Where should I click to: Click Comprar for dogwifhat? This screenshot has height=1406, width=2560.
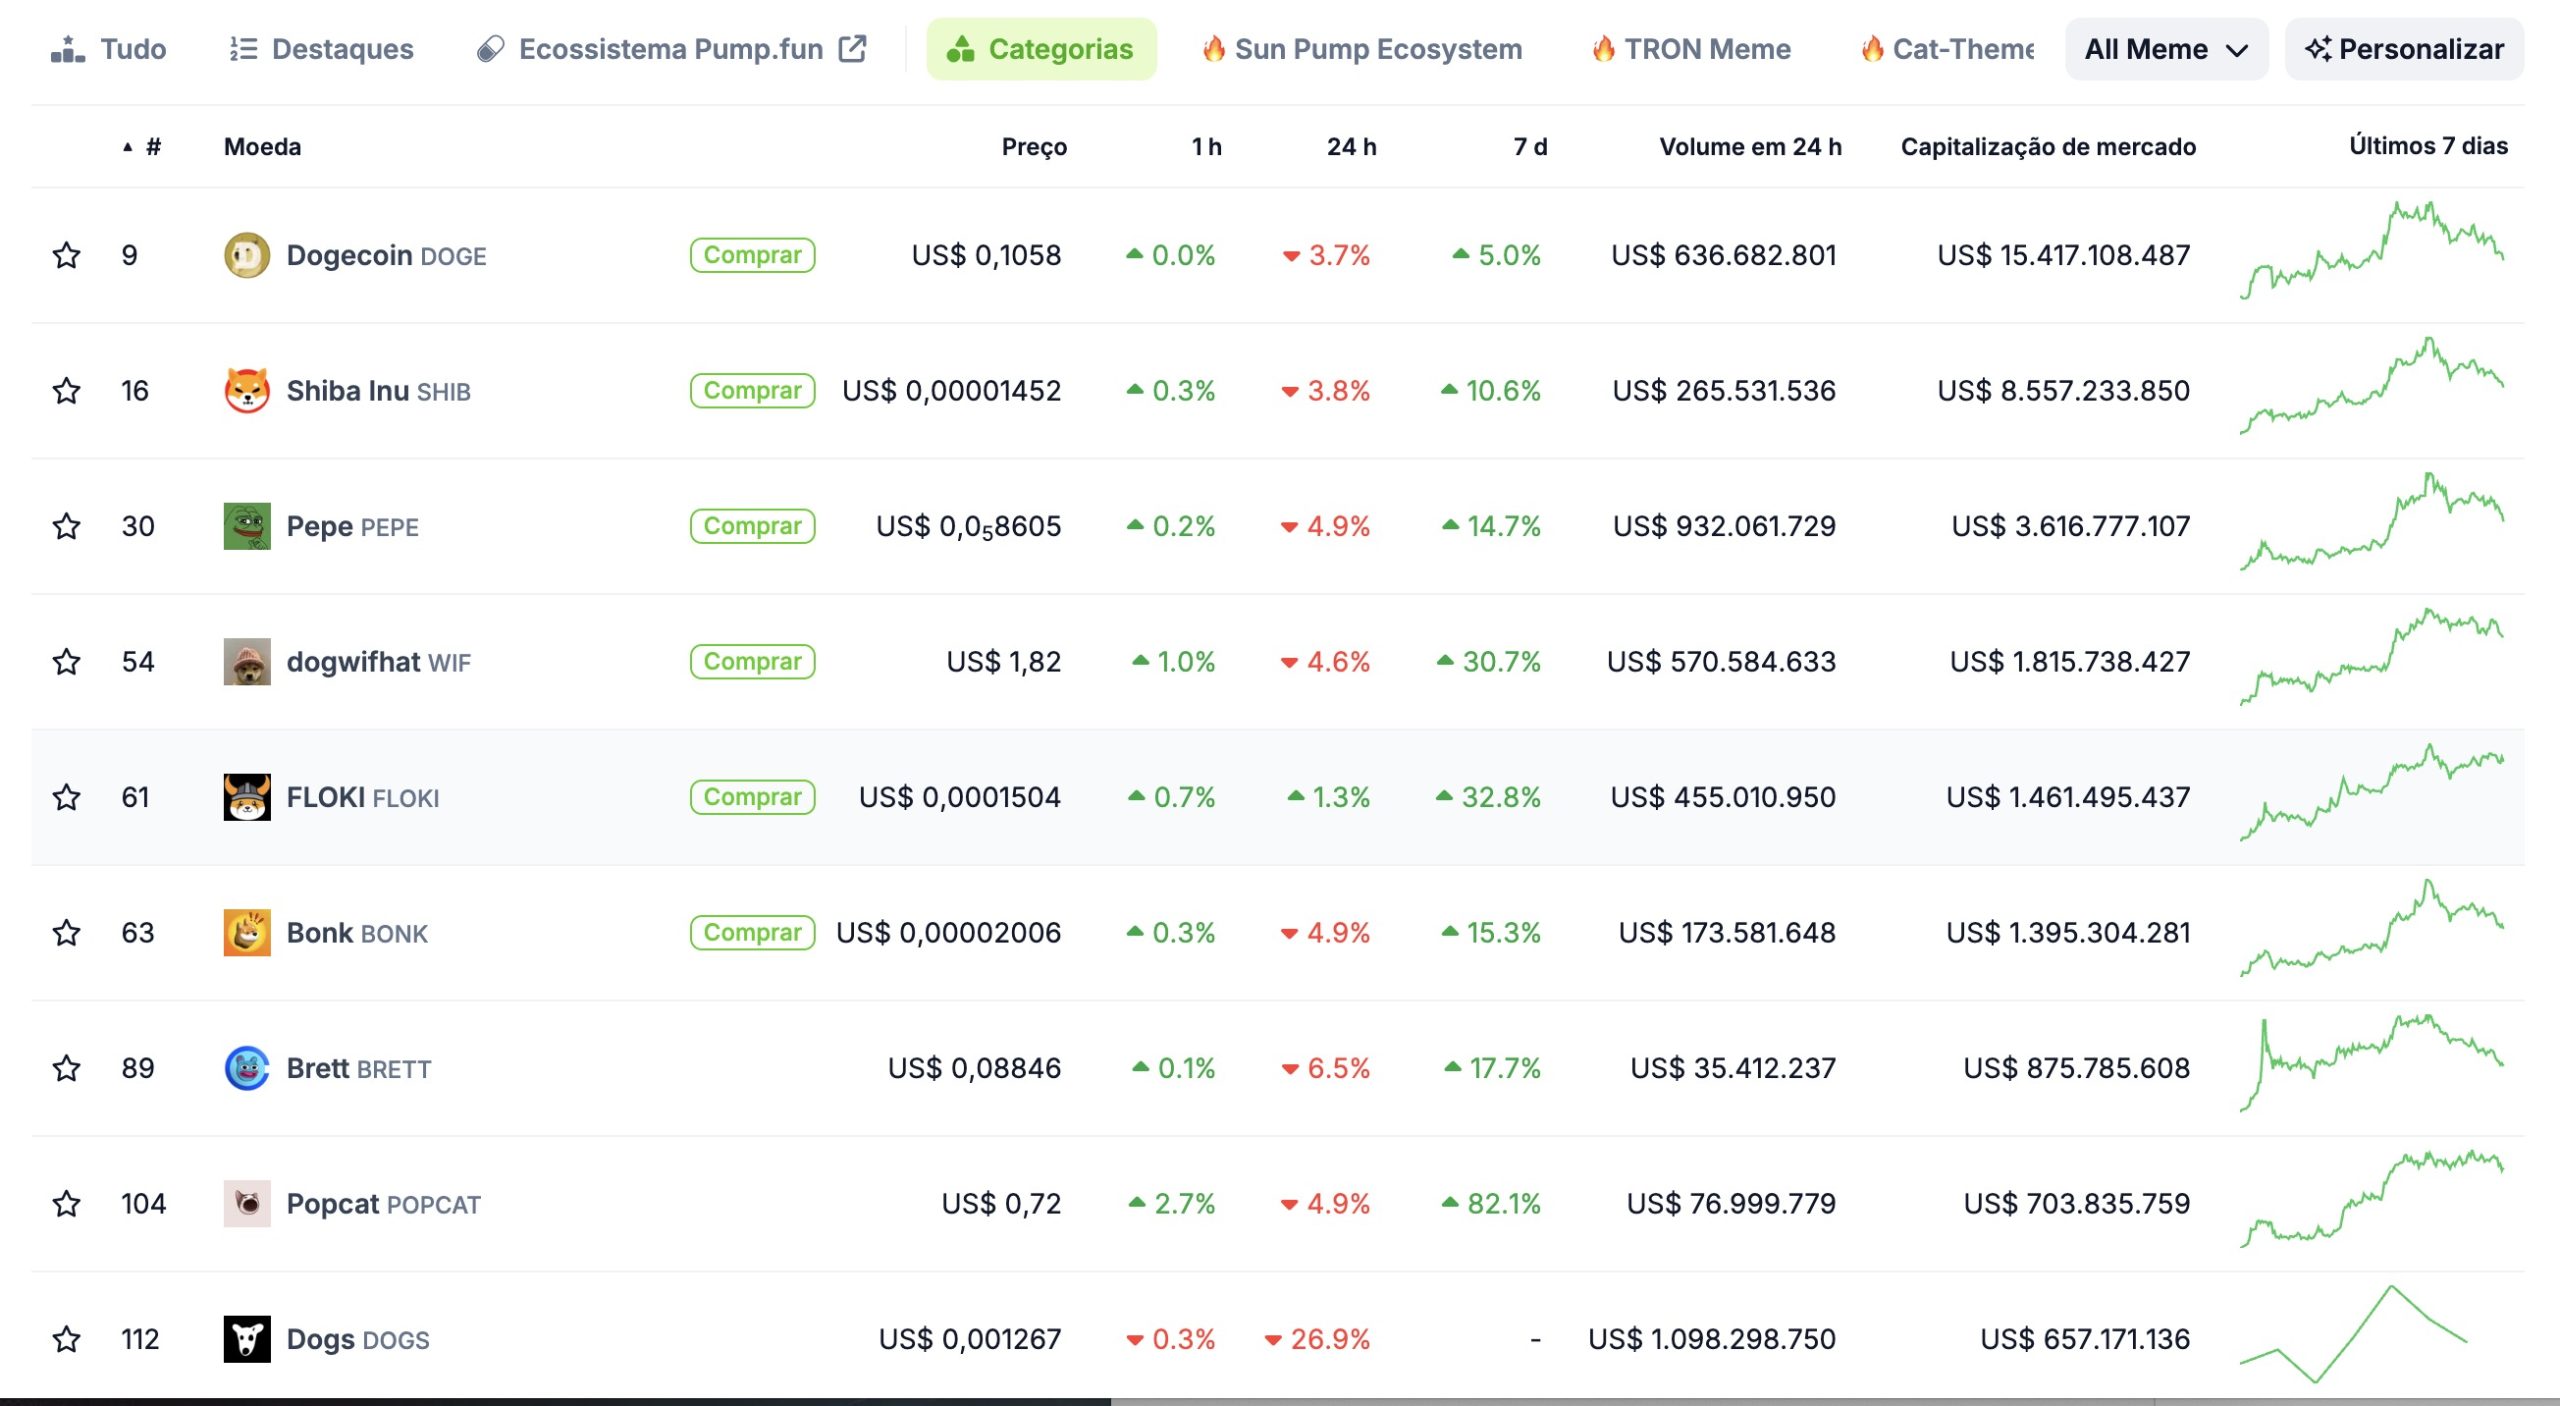coord(753,662)
